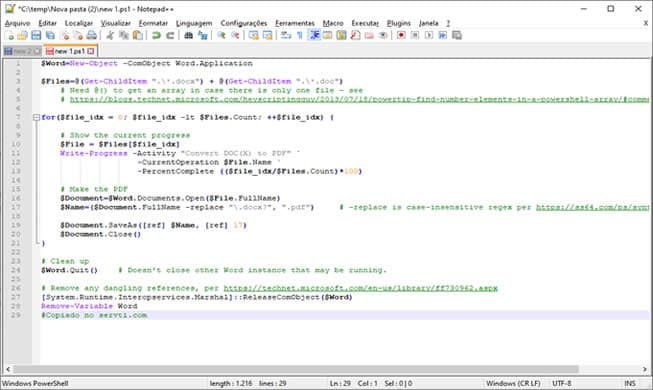653x390 pixels.
Task: Create a new document with the New icon
Action: click(9, 35)
